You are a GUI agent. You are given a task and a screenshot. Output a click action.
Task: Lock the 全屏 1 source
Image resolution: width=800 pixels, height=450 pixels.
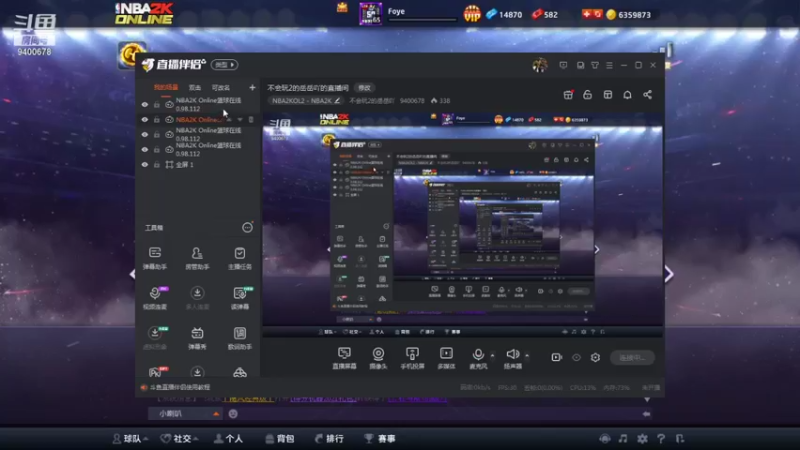(x=157, y=165)
